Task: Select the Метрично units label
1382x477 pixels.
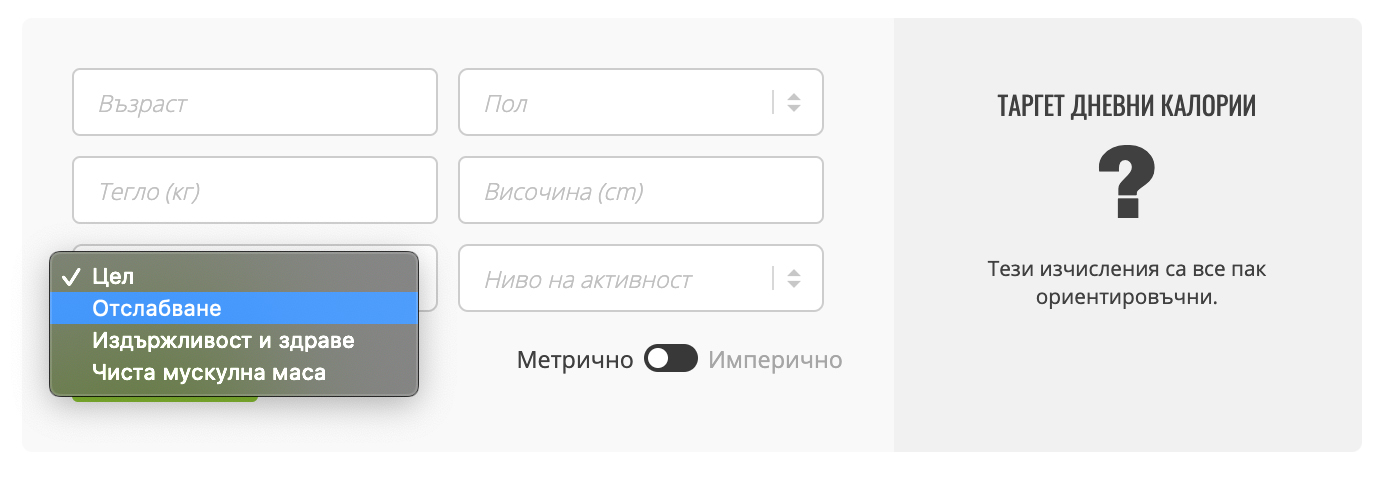Action: [x=575, y=359]
